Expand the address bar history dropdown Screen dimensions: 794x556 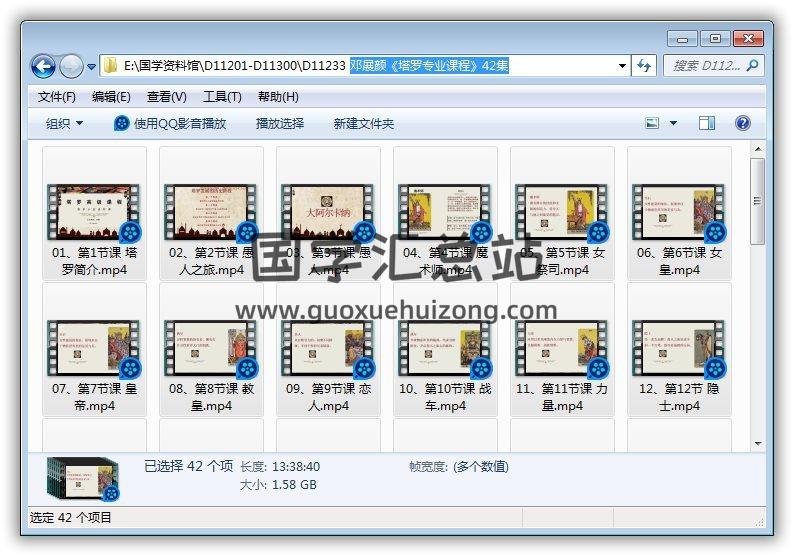(622, 66)
